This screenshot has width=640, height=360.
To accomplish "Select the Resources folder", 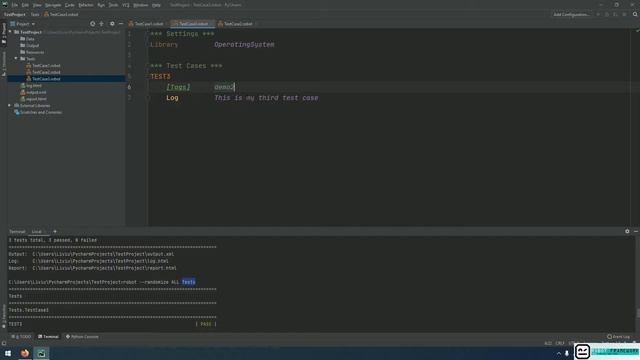I will click(32, 52).
